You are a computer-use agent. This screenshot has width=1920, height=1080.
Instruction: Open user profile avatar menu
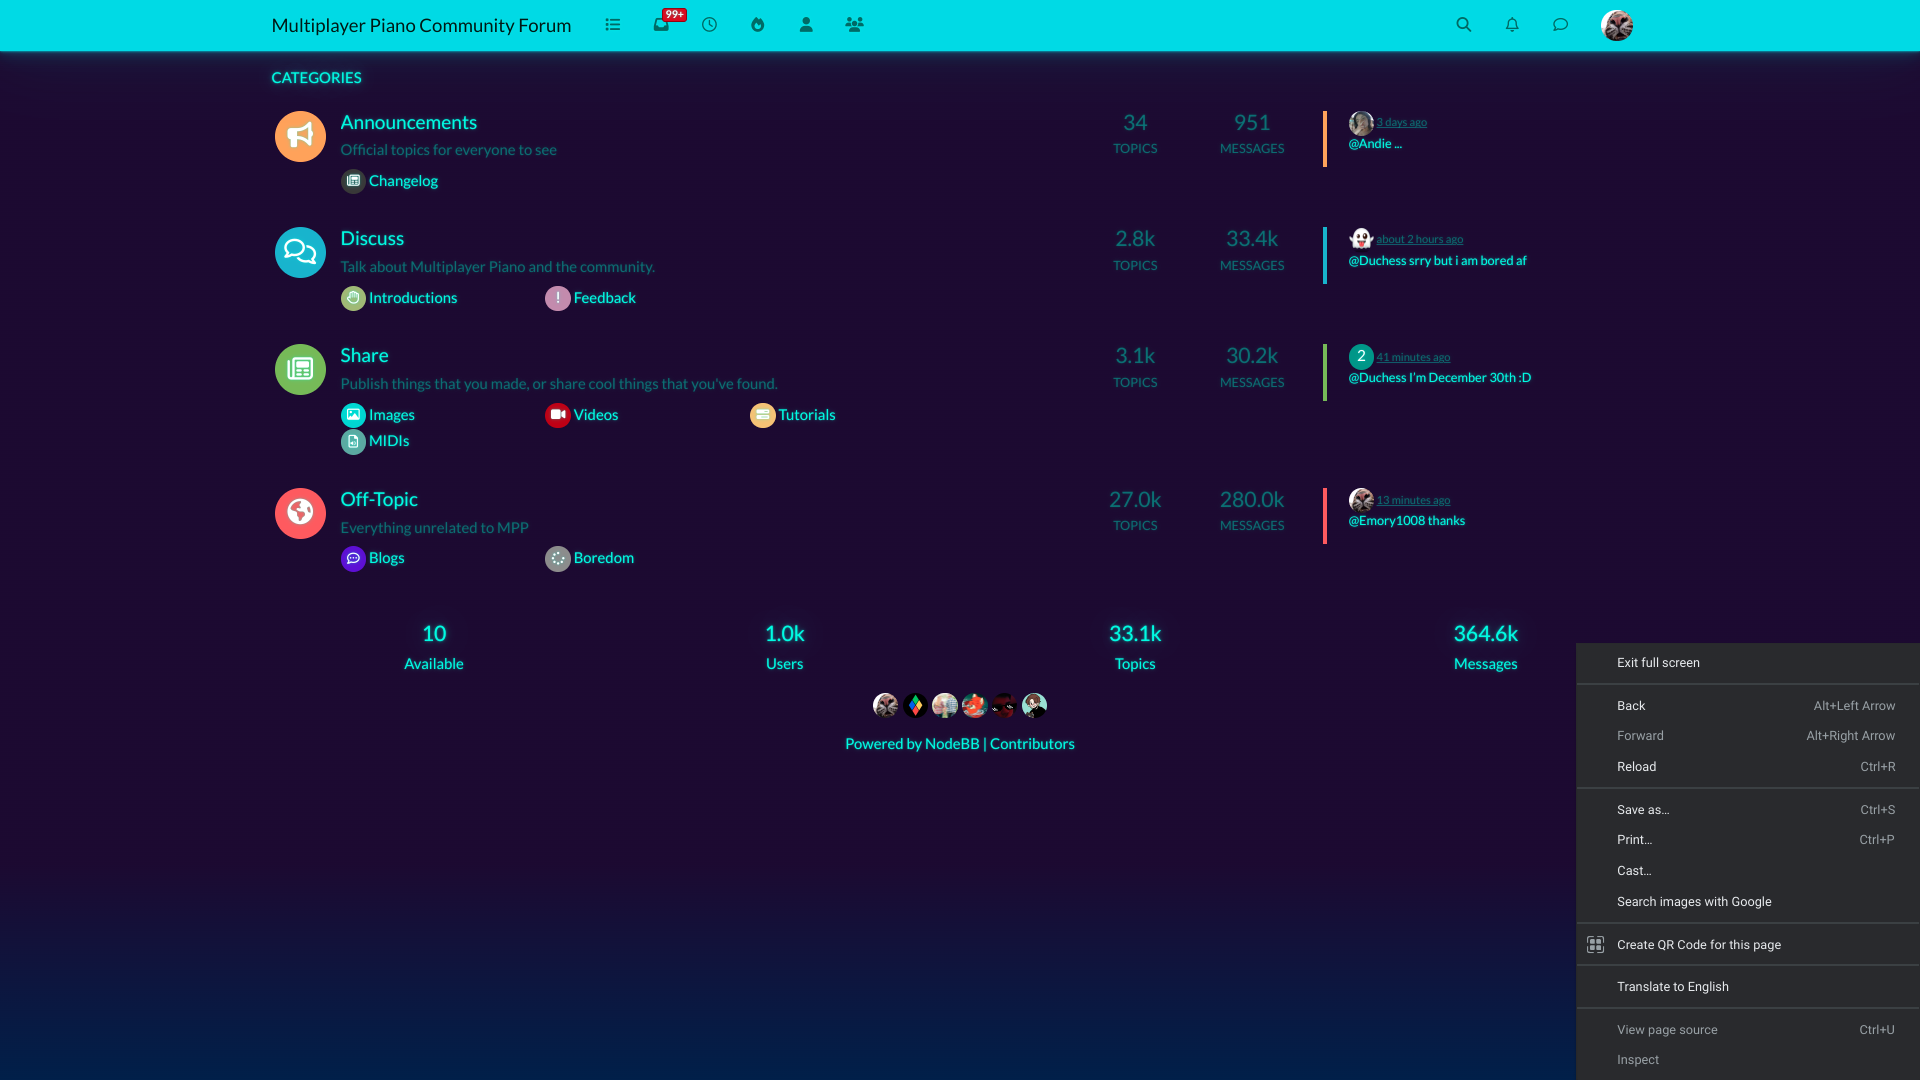1616,25
